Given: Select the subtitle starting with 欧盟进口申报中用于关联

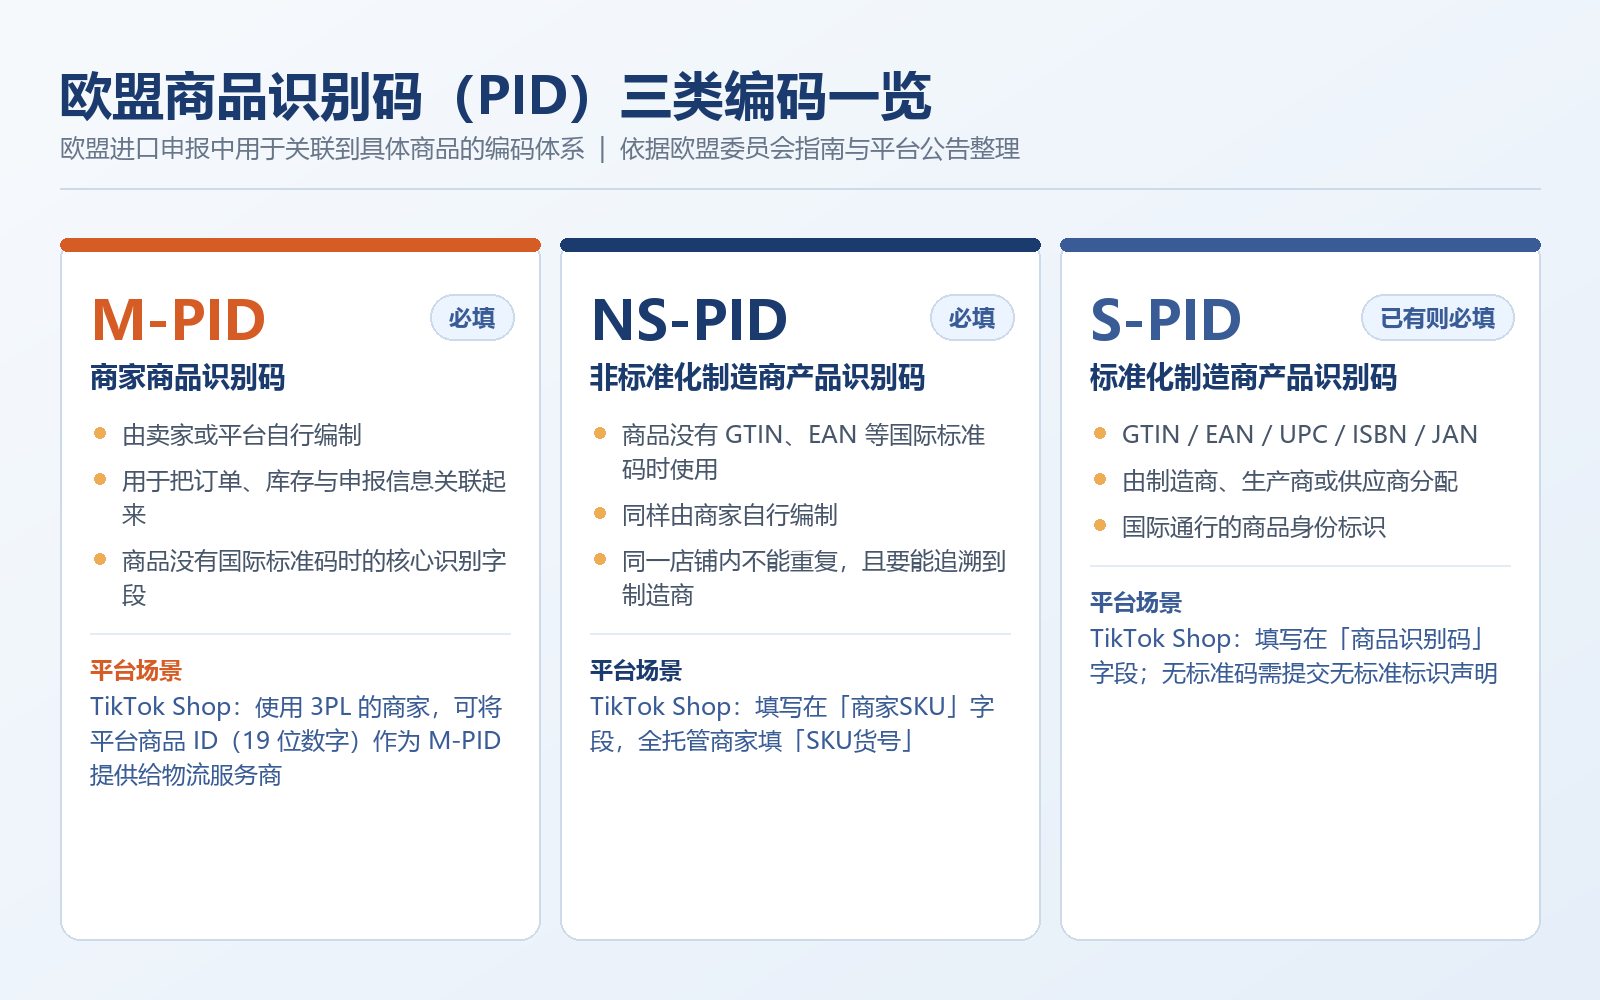Looking at the screenshot, I should pos(540,149).
